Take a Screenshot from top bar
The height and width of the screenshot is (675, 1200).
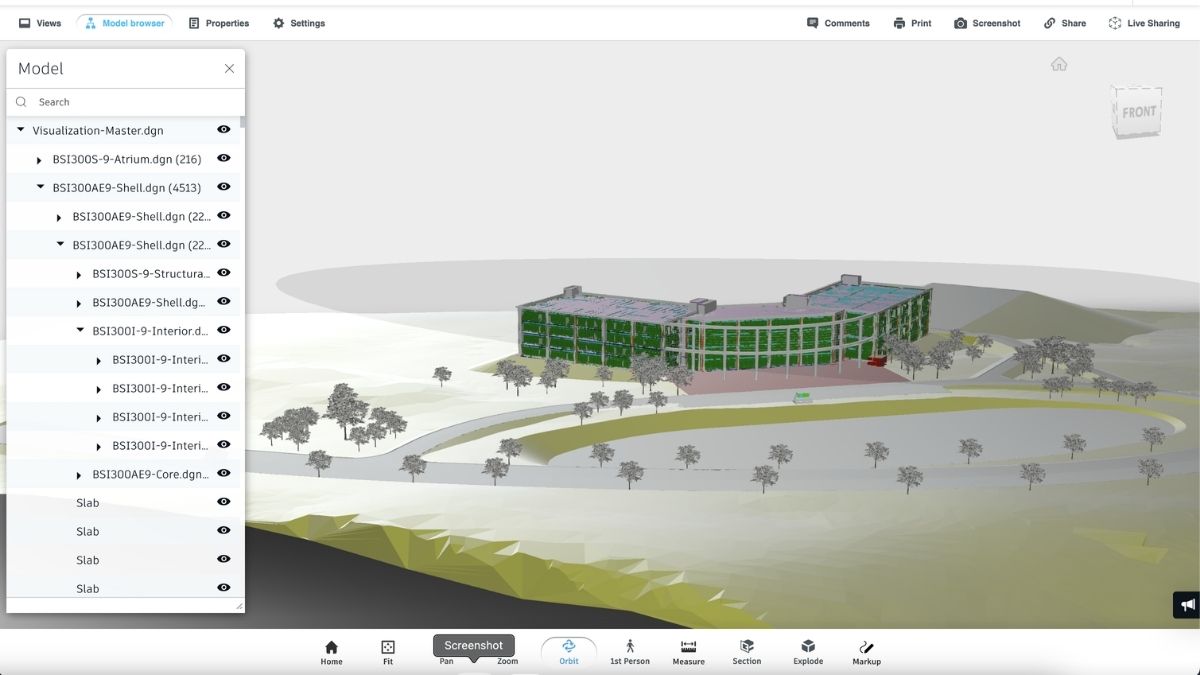pyautogui.click(x=987, y=23)
